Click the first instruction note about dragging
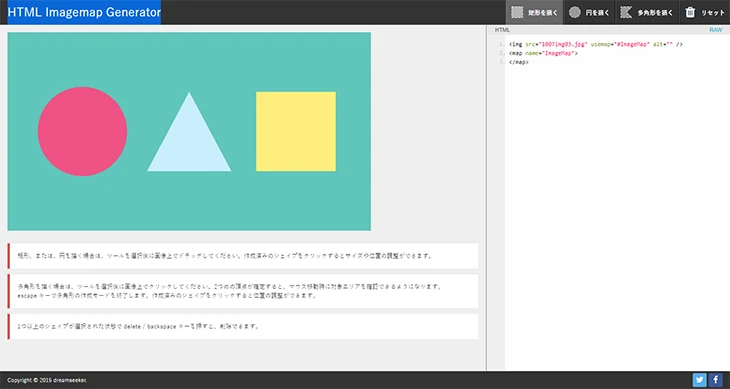 click(x=243, y=256)
